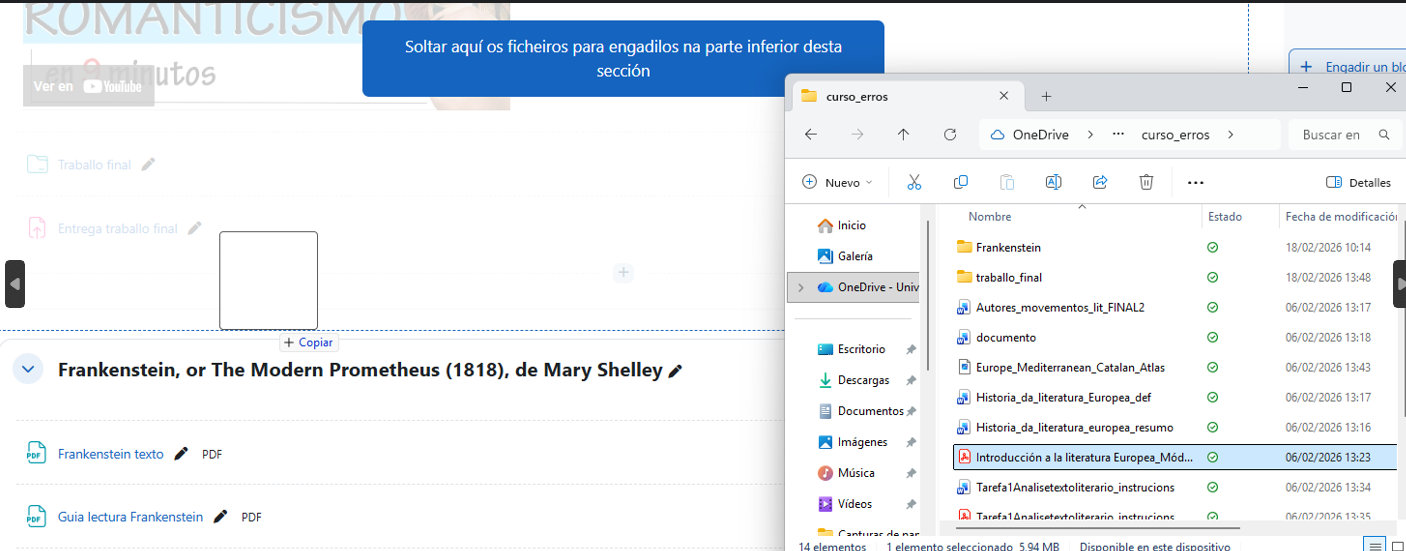Refresh the curso_erros folder view

tap(950, 135)
